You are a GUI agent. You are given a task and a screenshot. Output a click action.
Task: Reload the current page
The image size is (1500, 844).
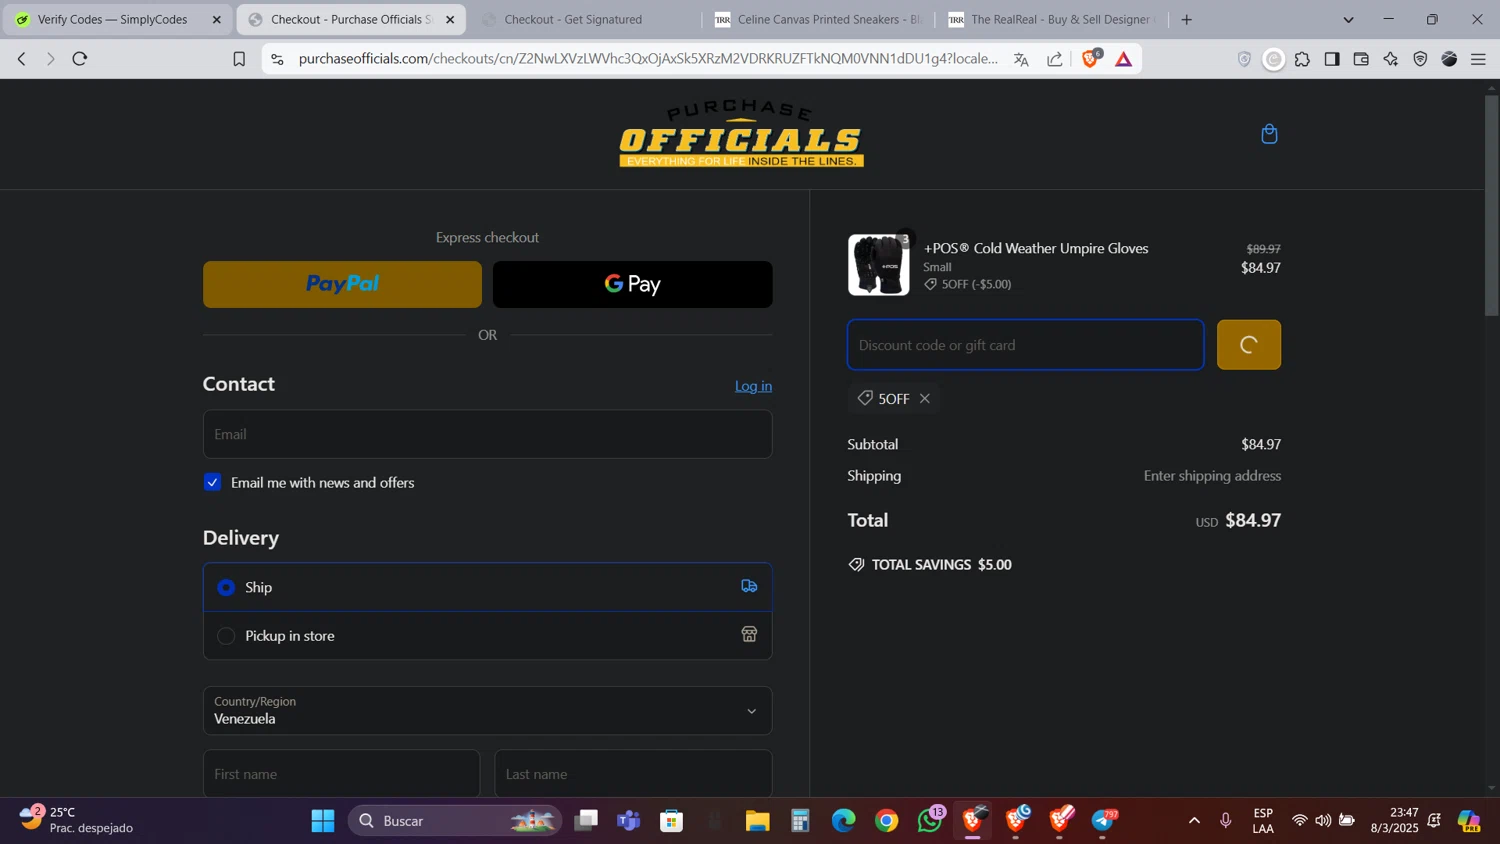pyautogui.click(x=80, y=59)
